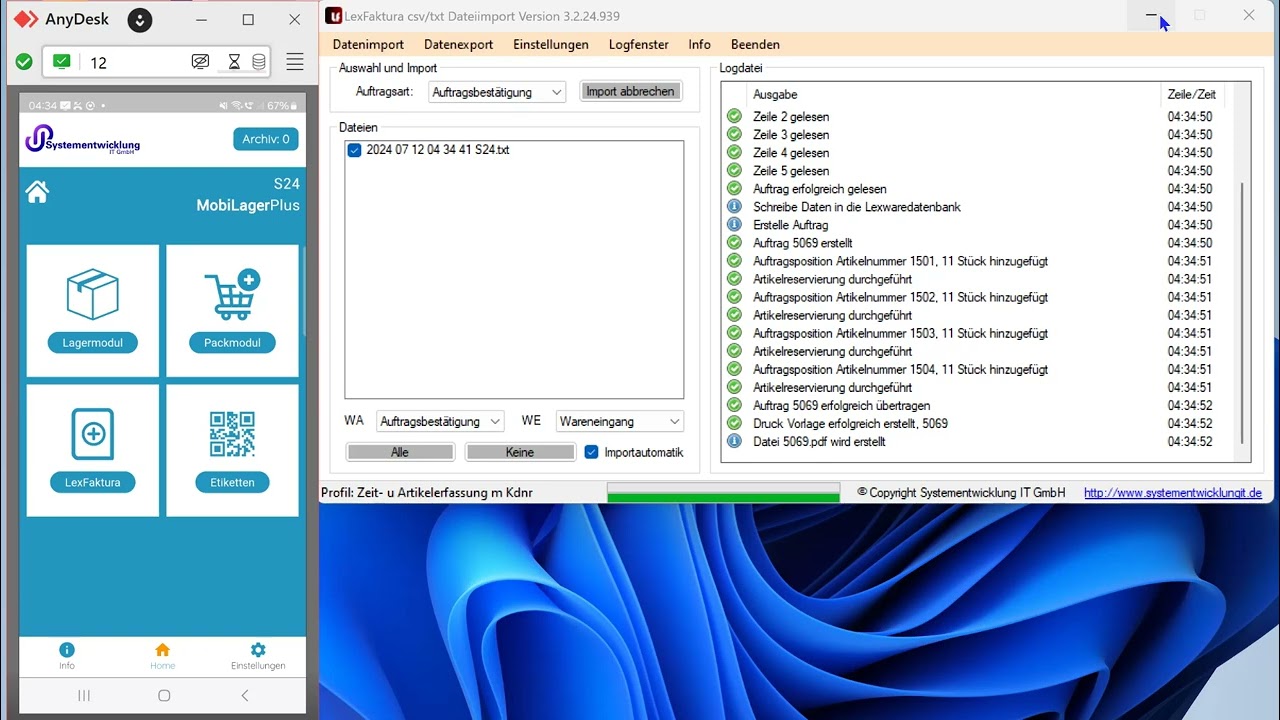
Task: Click info icon beside 'Datei 5069.pdf wird erstellt'
Action: pos(734,441)
